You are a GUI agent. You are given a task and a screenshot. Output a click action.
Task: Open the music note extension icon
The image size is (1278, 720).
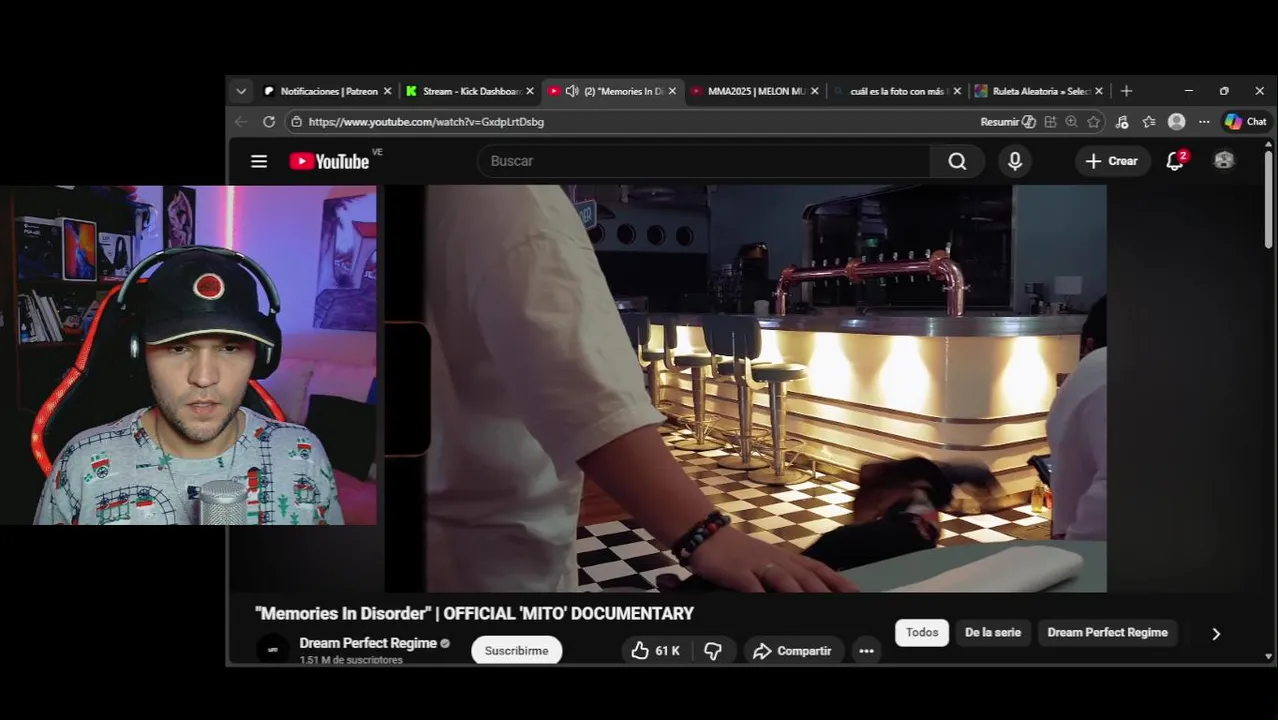[1122, 122]
